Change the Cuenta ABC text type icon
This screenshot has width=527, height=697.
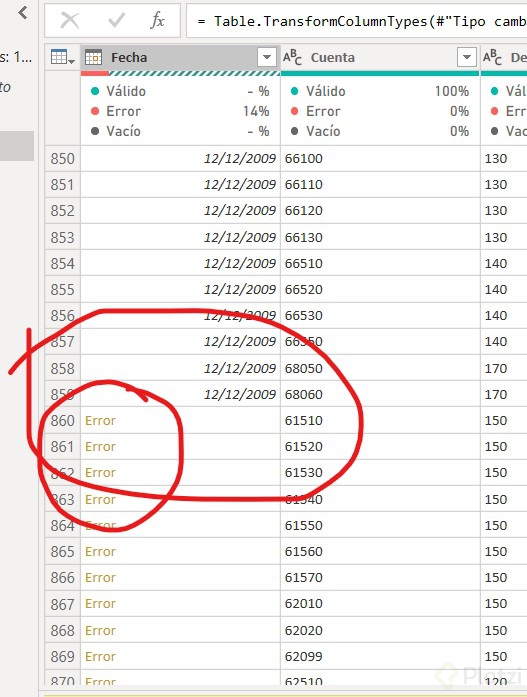tap(292, 57)
